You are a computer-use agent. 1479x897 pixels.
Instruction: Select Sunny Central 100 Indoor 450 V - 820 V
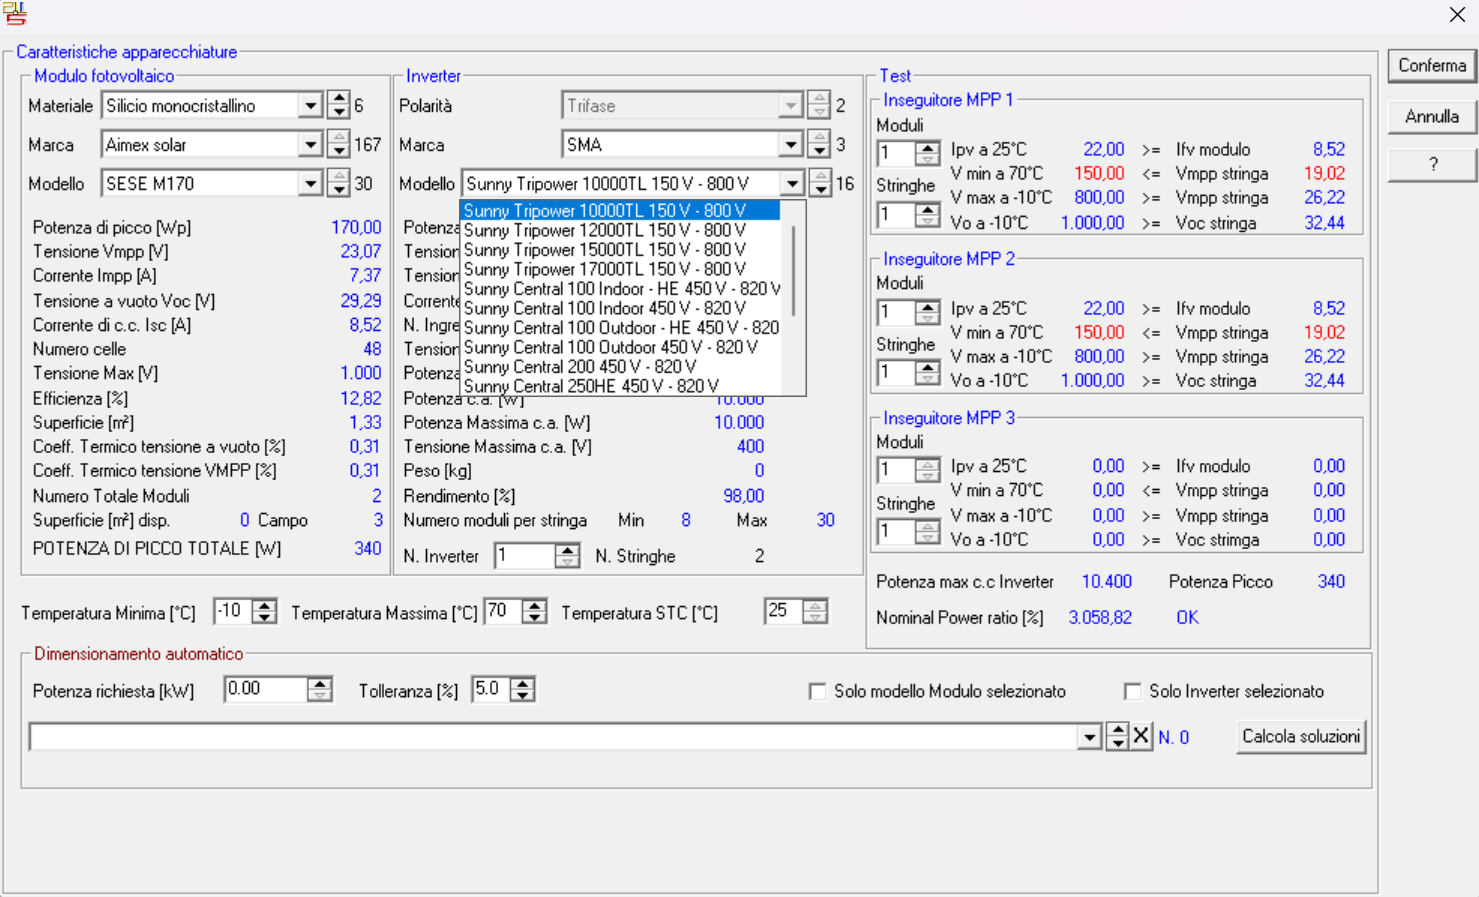click(x=620, y=308)
